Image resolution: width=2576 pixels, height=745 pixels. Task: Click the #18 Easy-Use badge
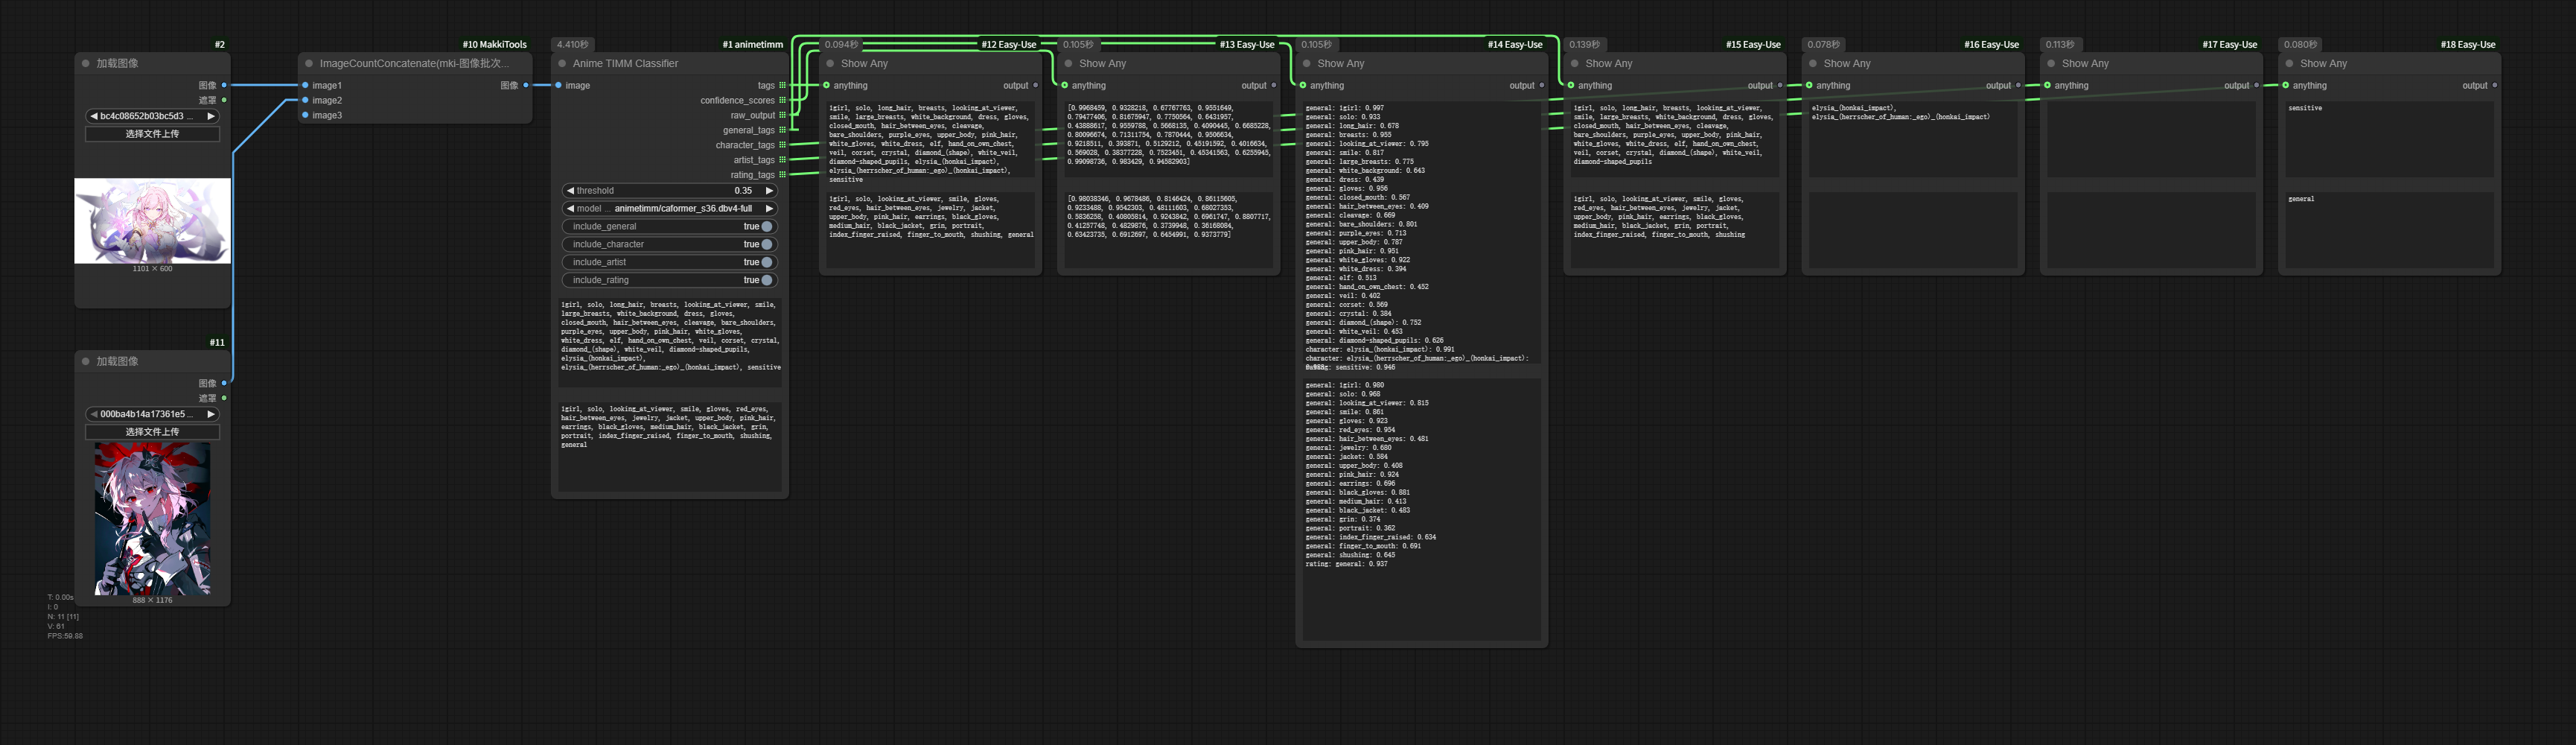[2468, 44]
